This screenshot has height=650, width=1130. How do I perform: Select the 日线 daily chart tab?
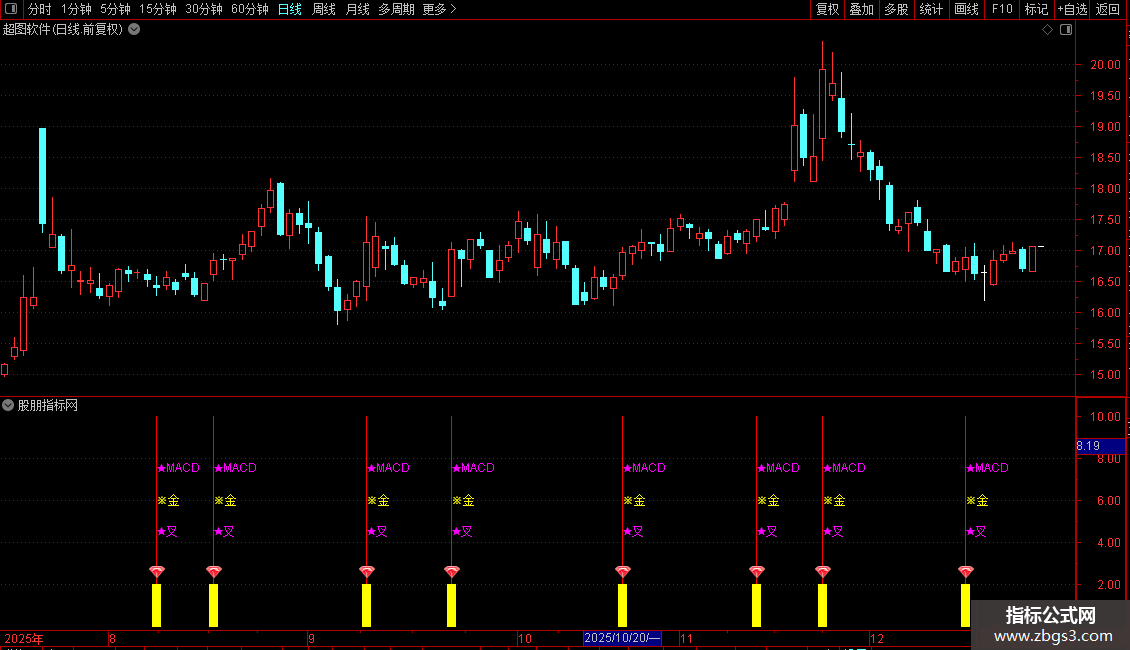[290, 9]
